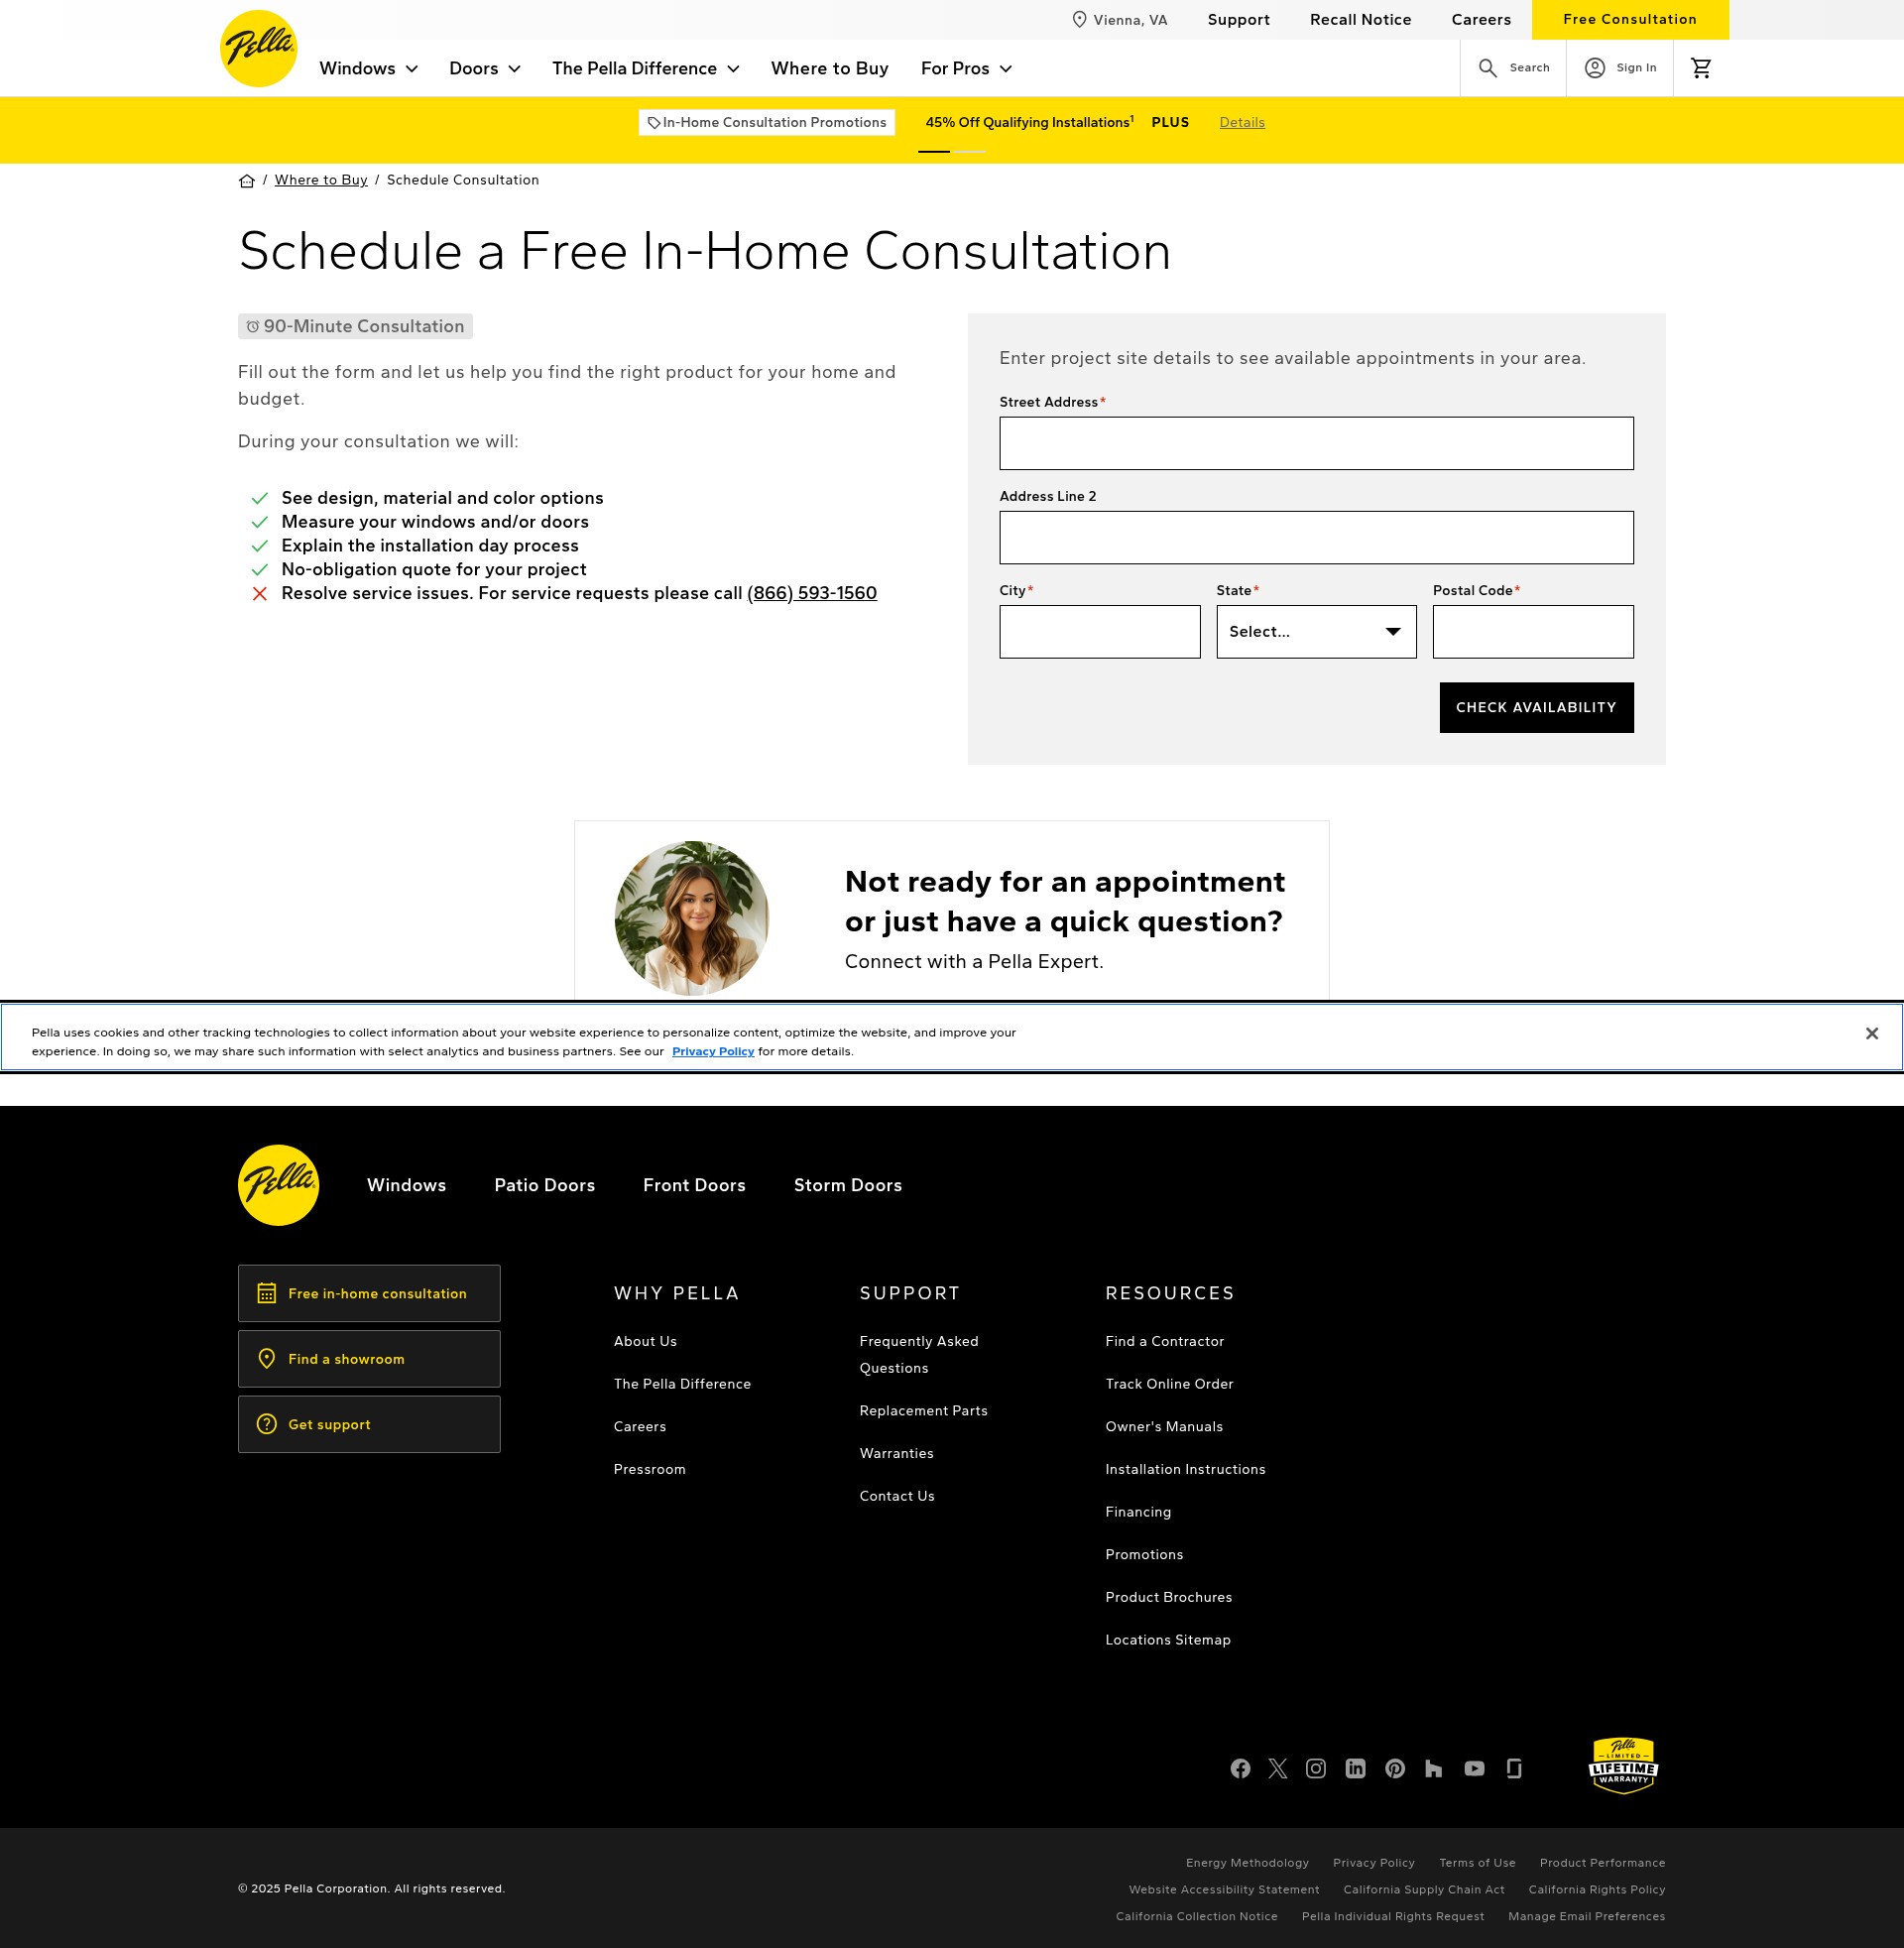Expand the For Pros menu

967,69
